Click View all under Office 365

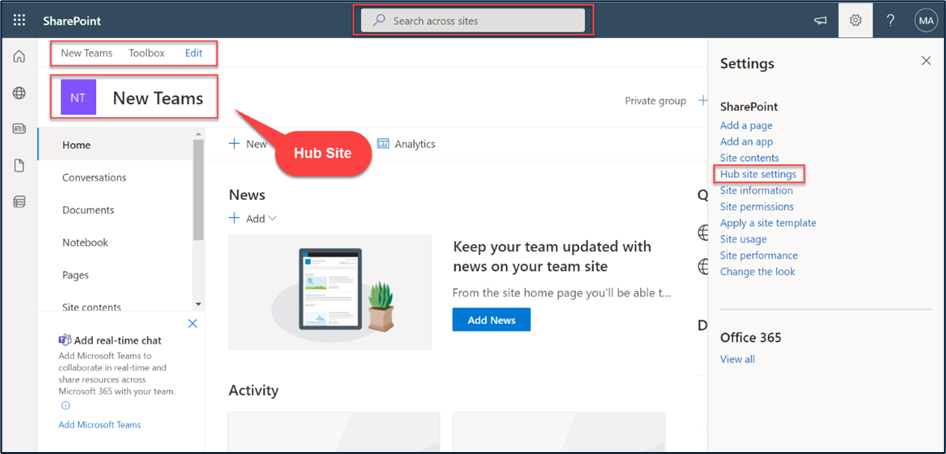point(737,359)
